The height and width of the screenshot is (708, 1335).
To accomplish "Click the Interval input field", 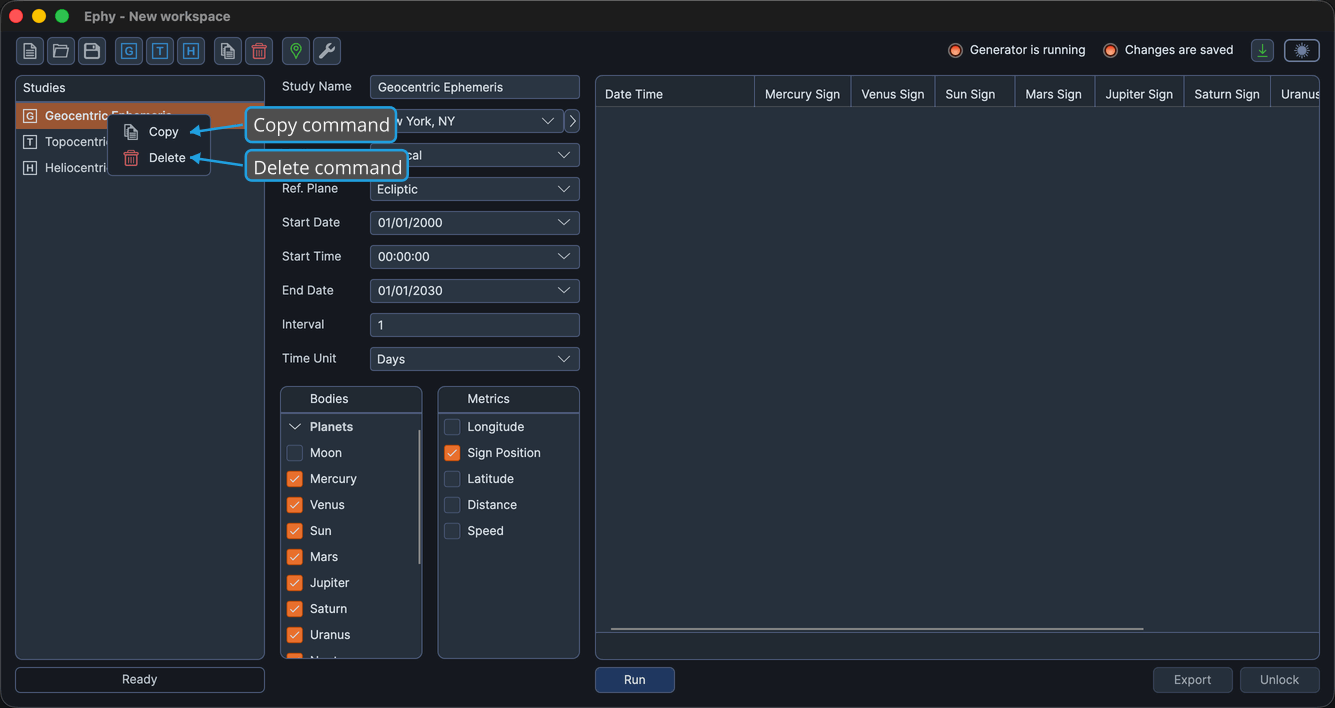I will (x=475, y=325).
